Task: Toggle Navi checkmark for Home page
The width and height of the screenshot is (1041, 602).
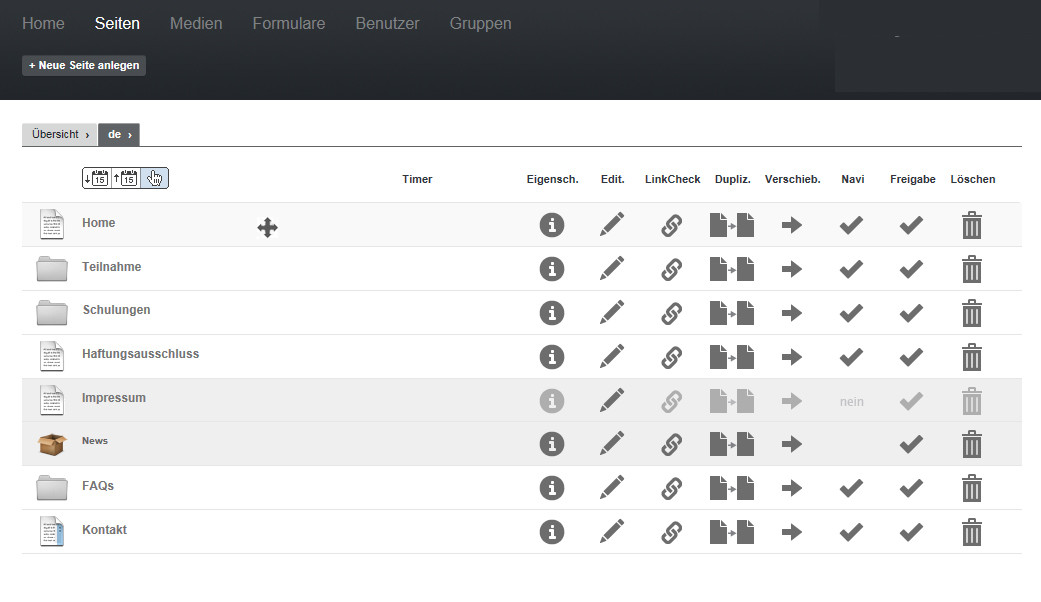Action: (851, 225)
